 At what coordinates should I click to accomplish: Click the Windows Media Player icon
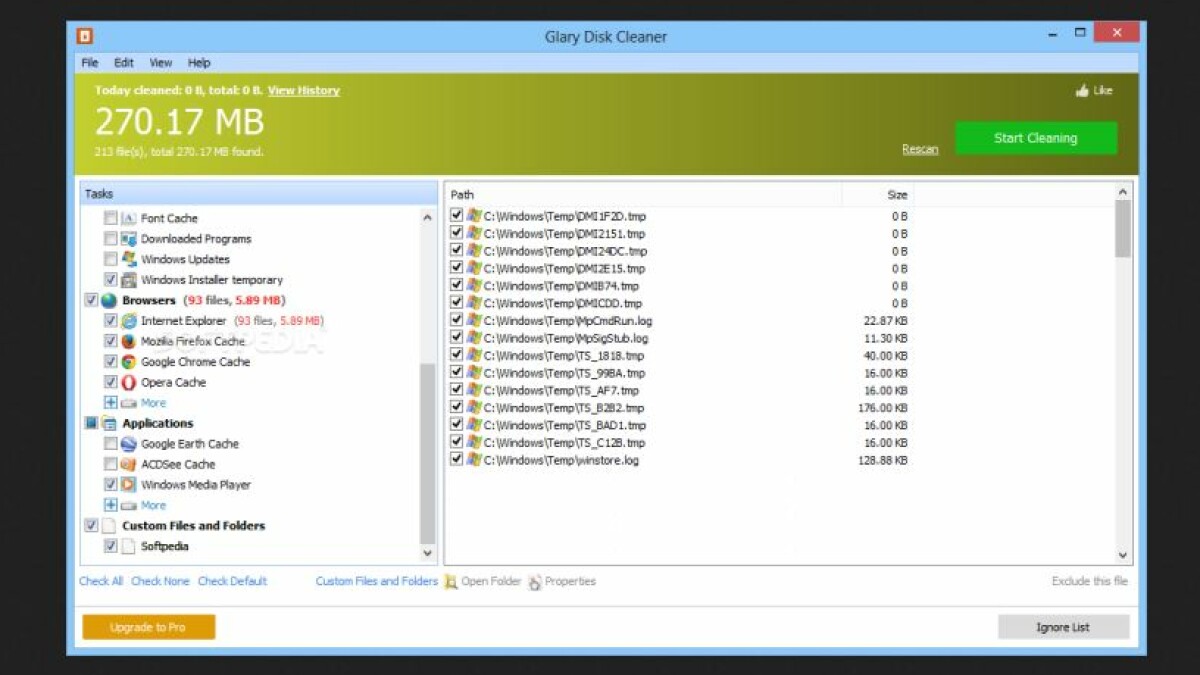click(129, 485)
